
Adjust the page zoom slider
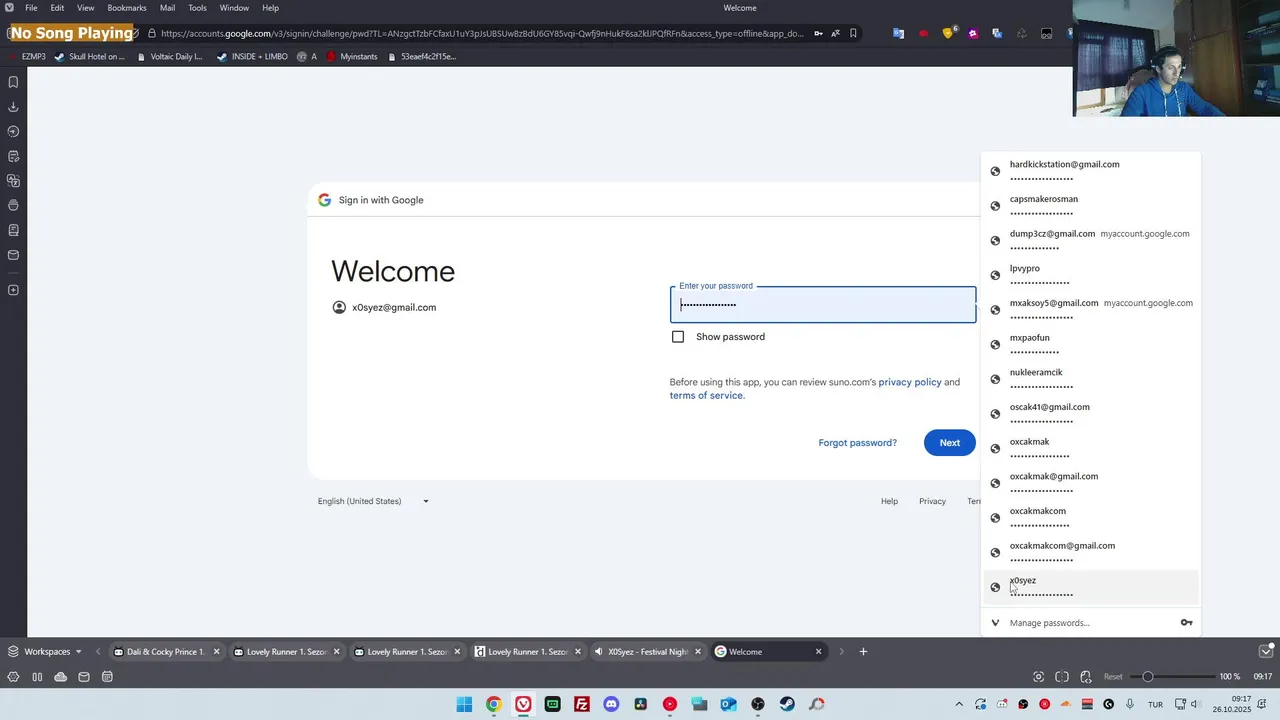pyautogui.click(x=1172, y=677)
